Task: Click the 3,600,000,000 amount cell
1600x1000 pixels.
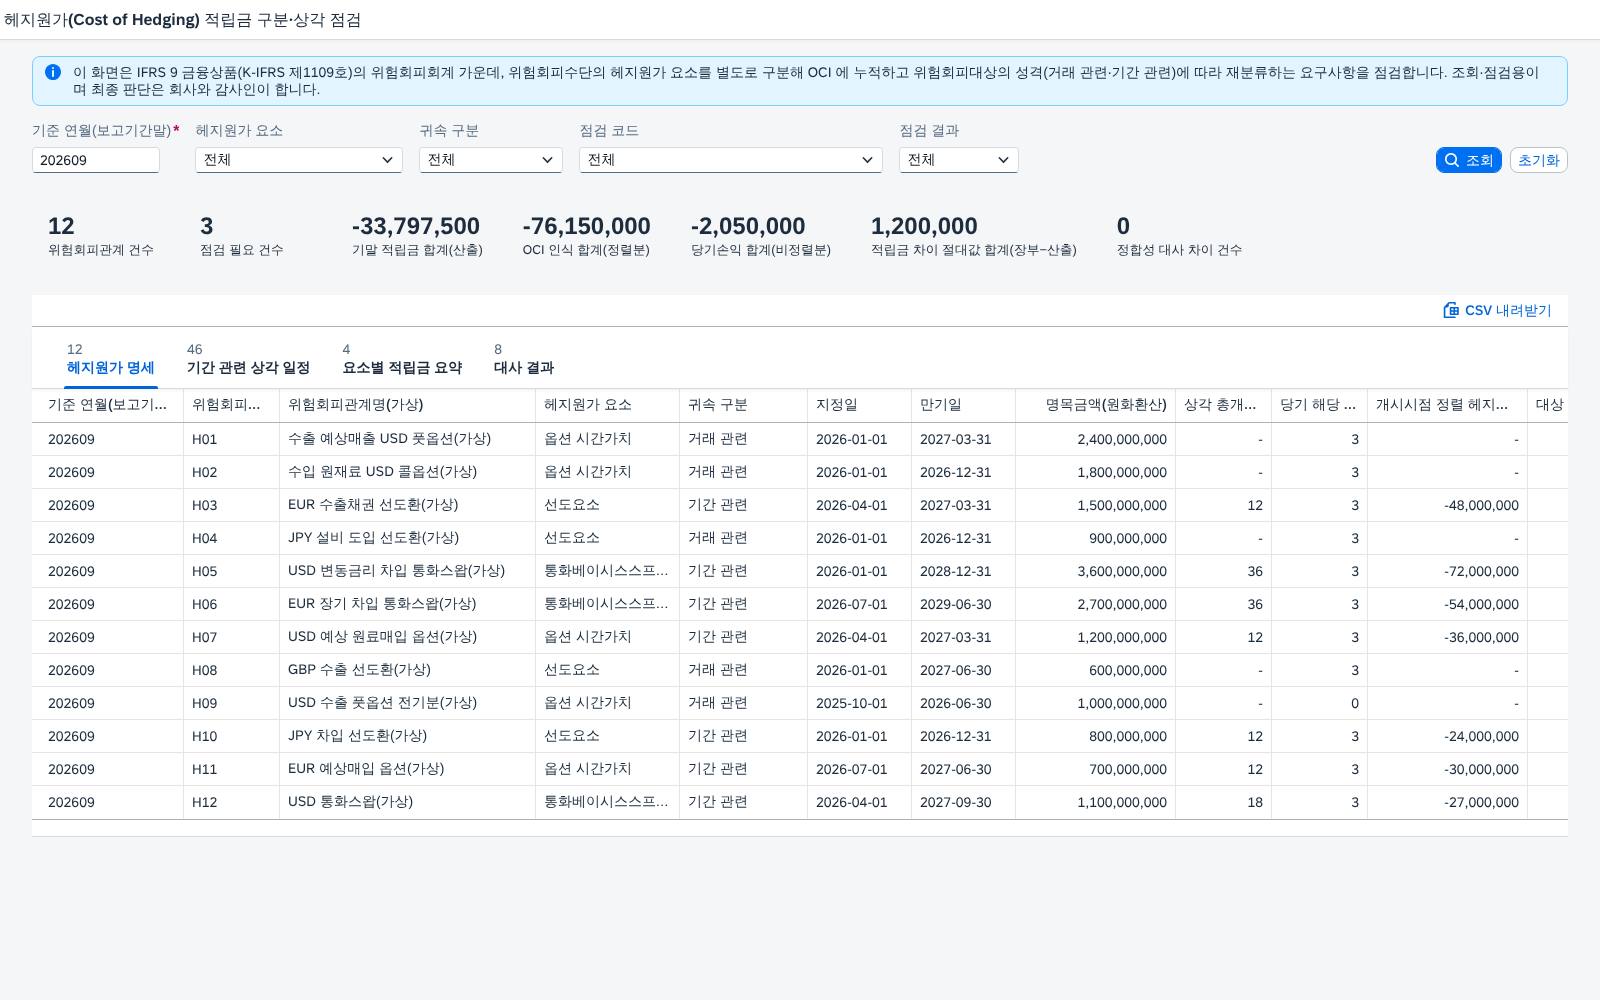Action: pyautogui.click(x=1095, y=571)
